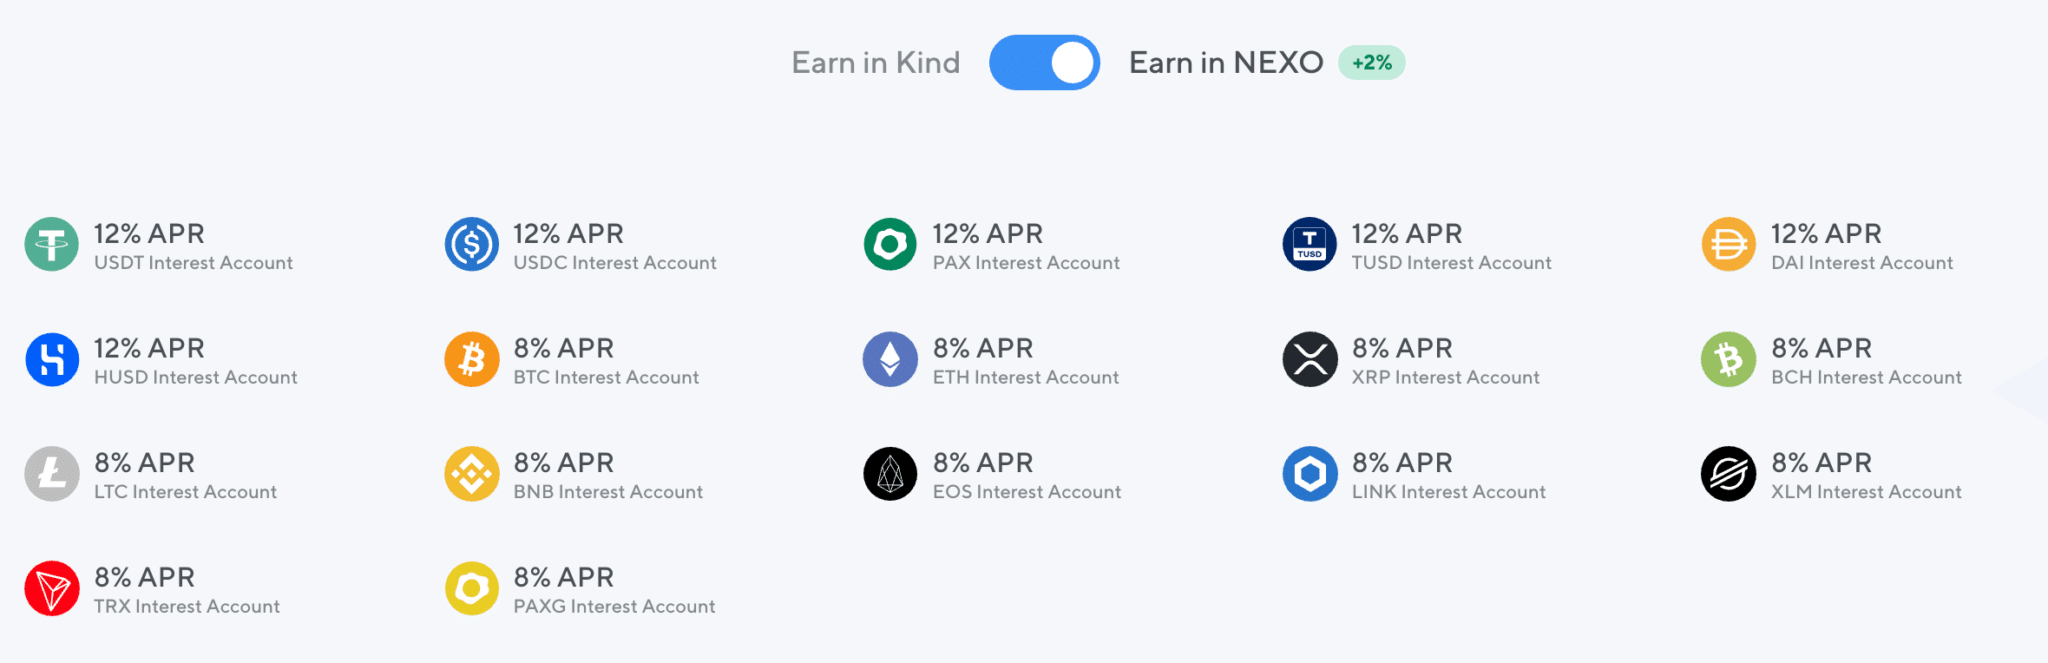2048x663 pixels.
Task: Click the red TRON TRX icon
Action: 52,588
